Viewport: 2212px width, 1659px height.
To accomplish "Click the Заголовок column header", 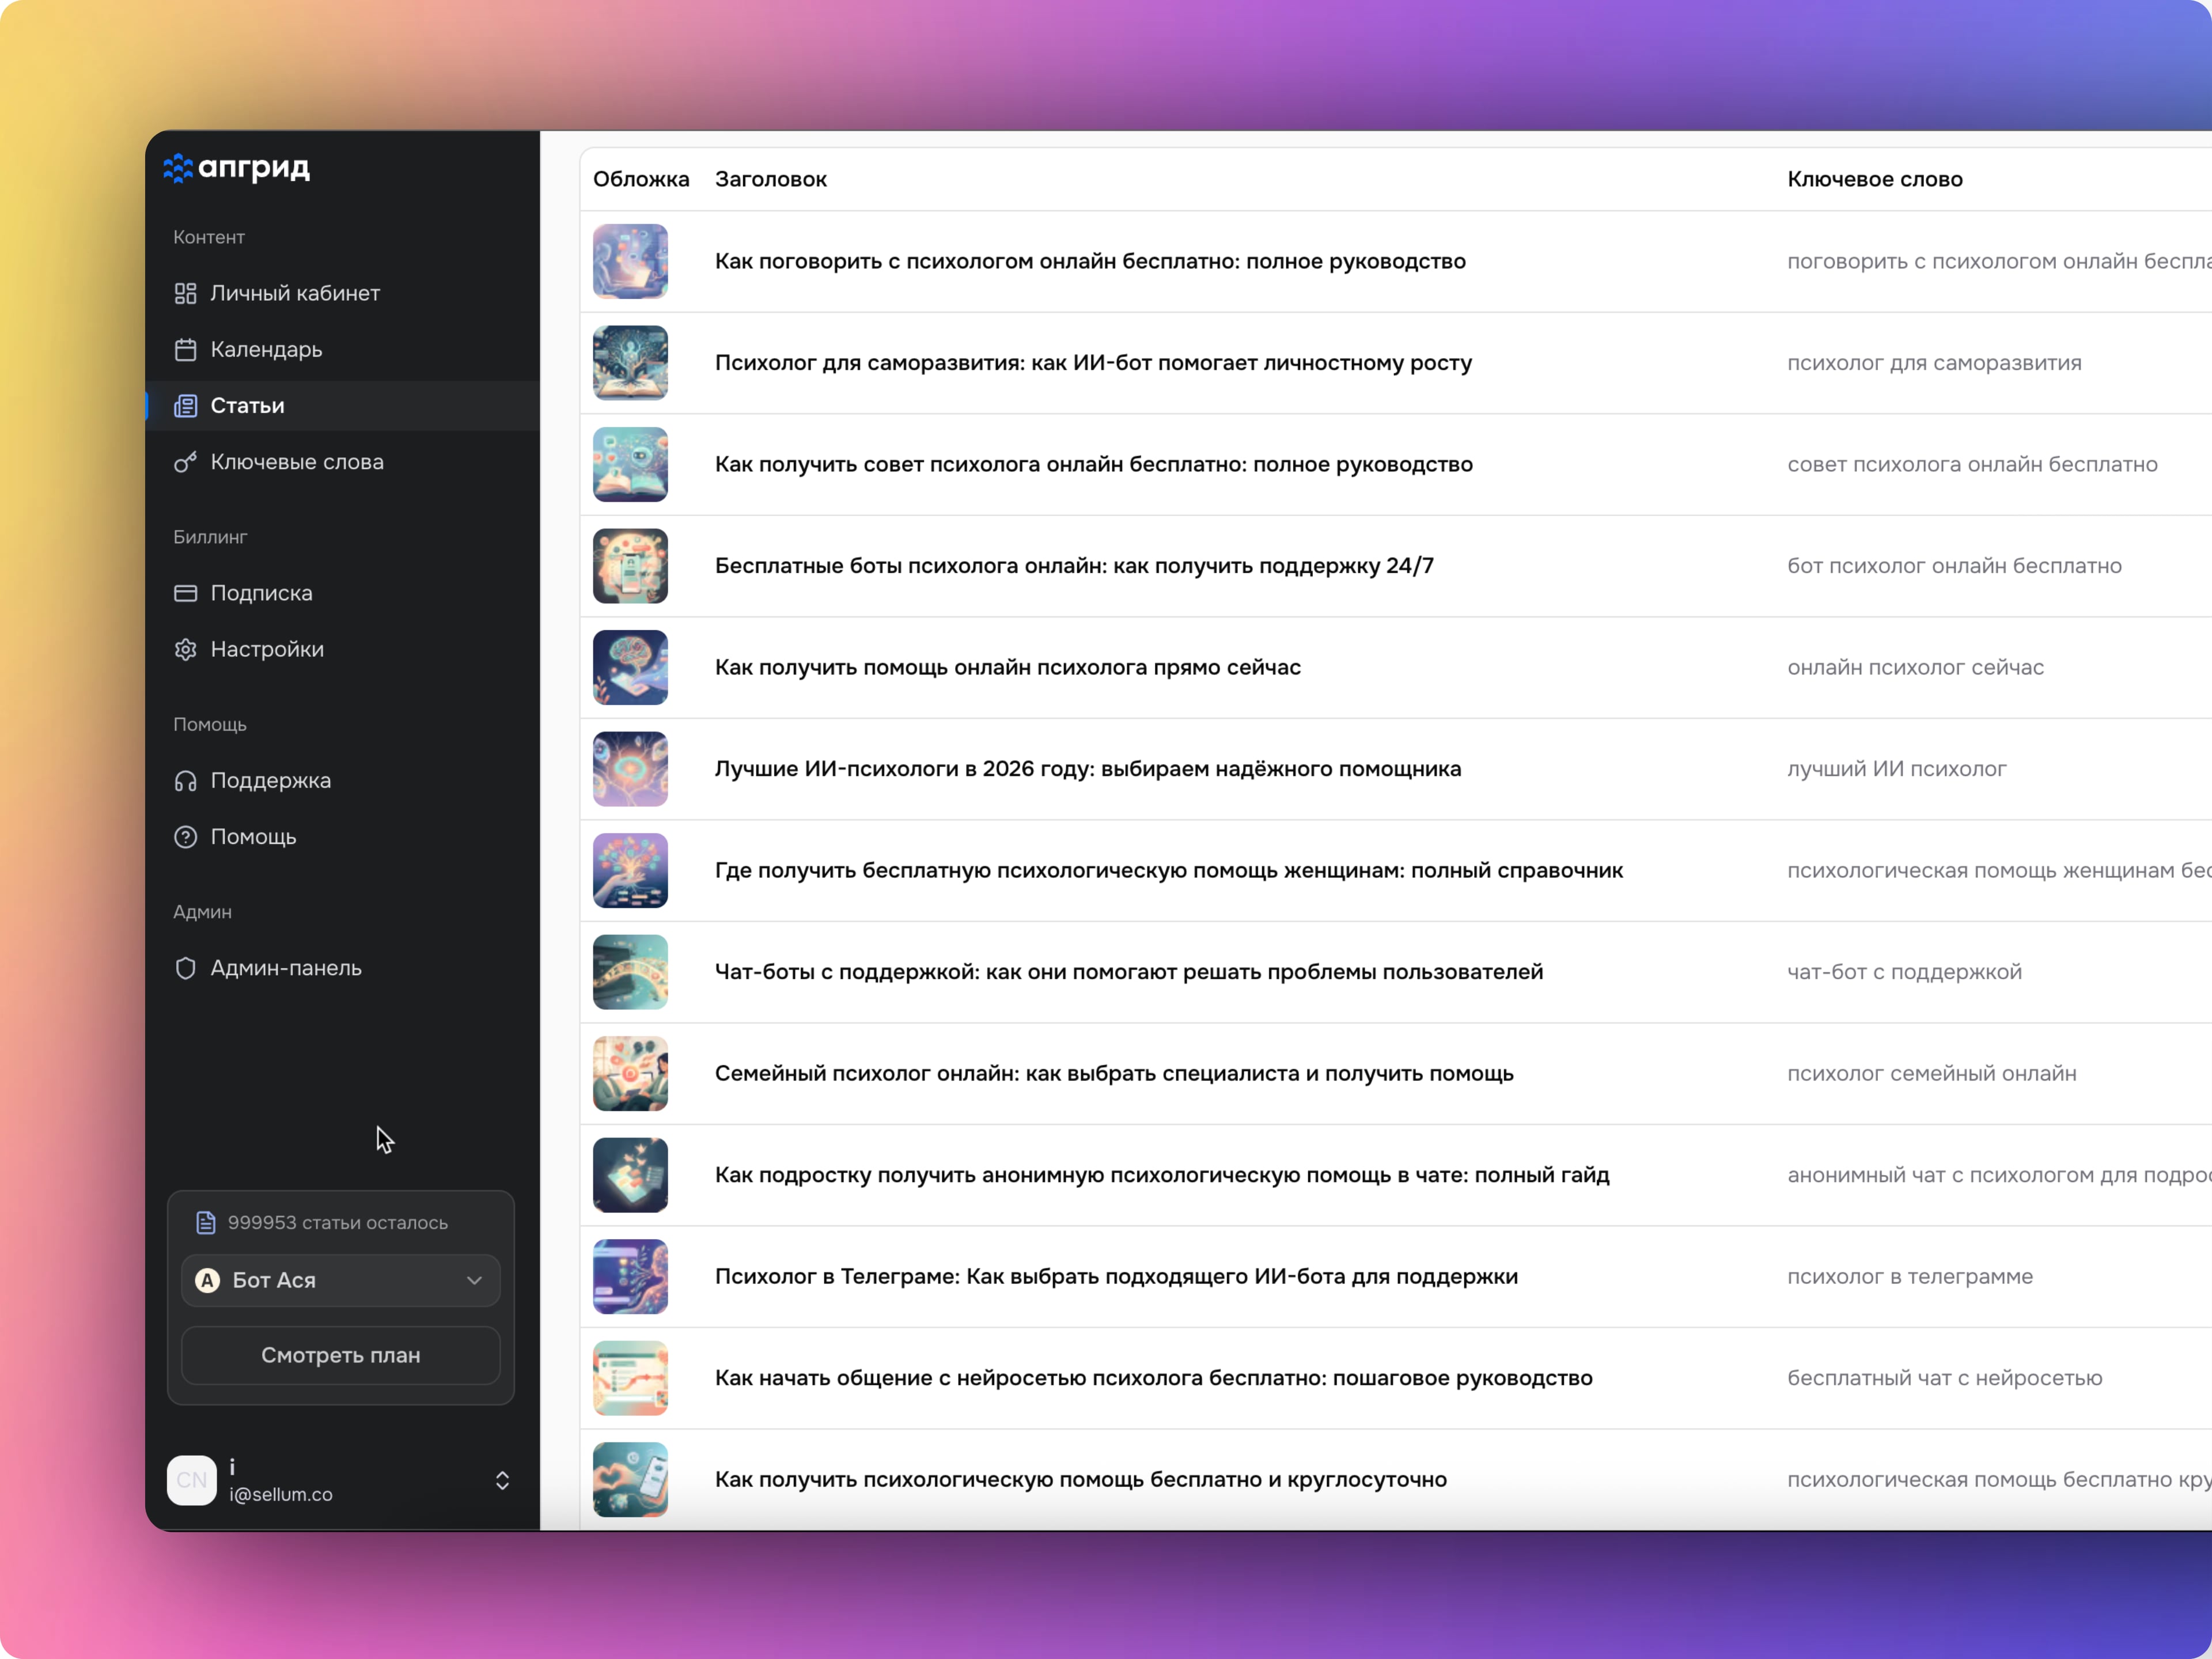I will (x=771, y=179).
